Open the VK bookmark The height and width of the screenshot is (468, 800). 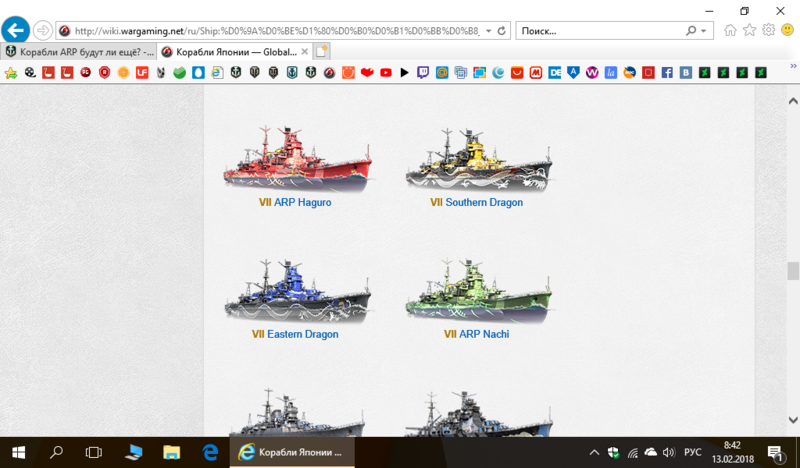686,73
